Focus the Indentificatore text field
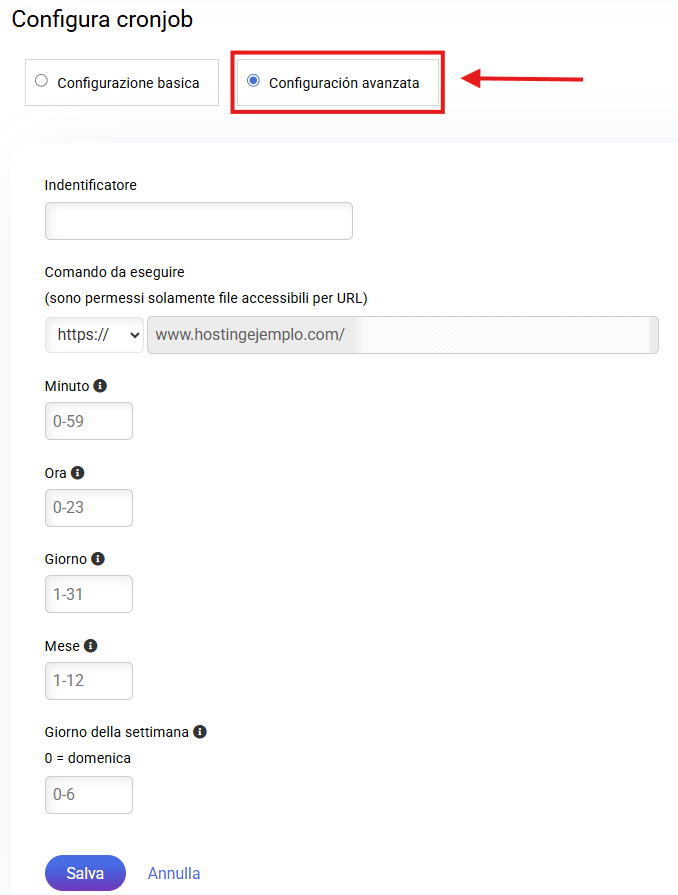This screenshot has width=678, height=895. [199, 221]
